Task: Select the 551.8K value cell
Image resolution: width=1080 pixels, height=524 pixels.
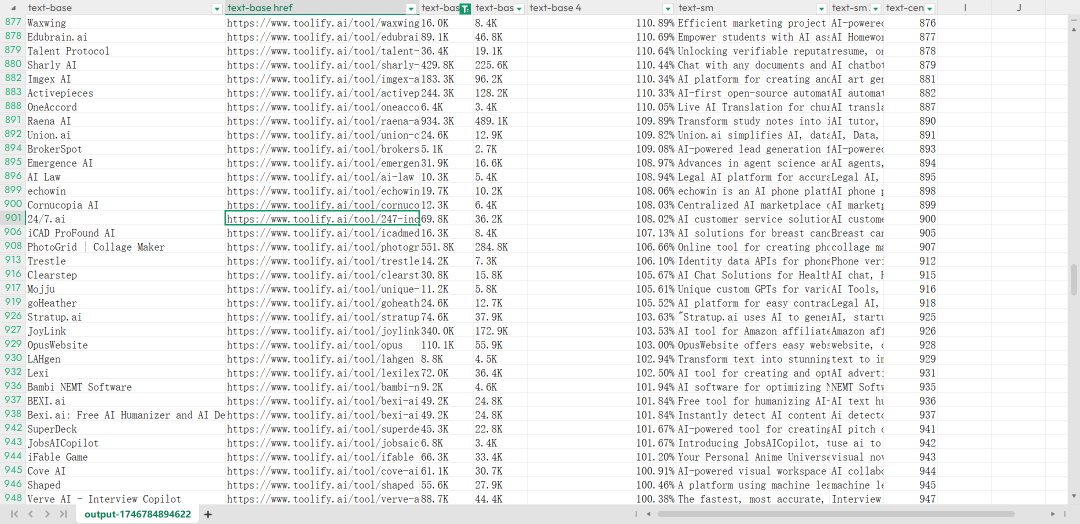Action: point(446,247)
